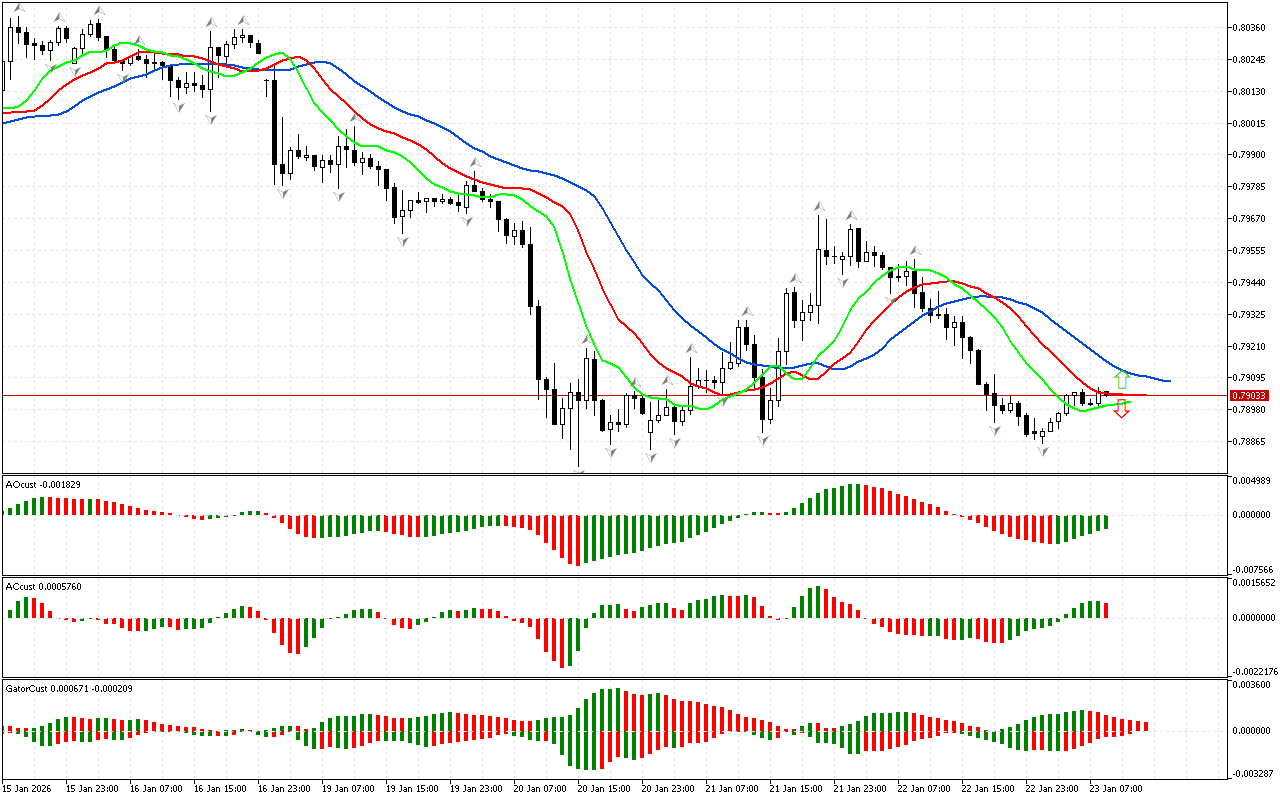Click the -0.0022176 ACcust scale label
1280x800 pixels.
tap(1254, 671)
